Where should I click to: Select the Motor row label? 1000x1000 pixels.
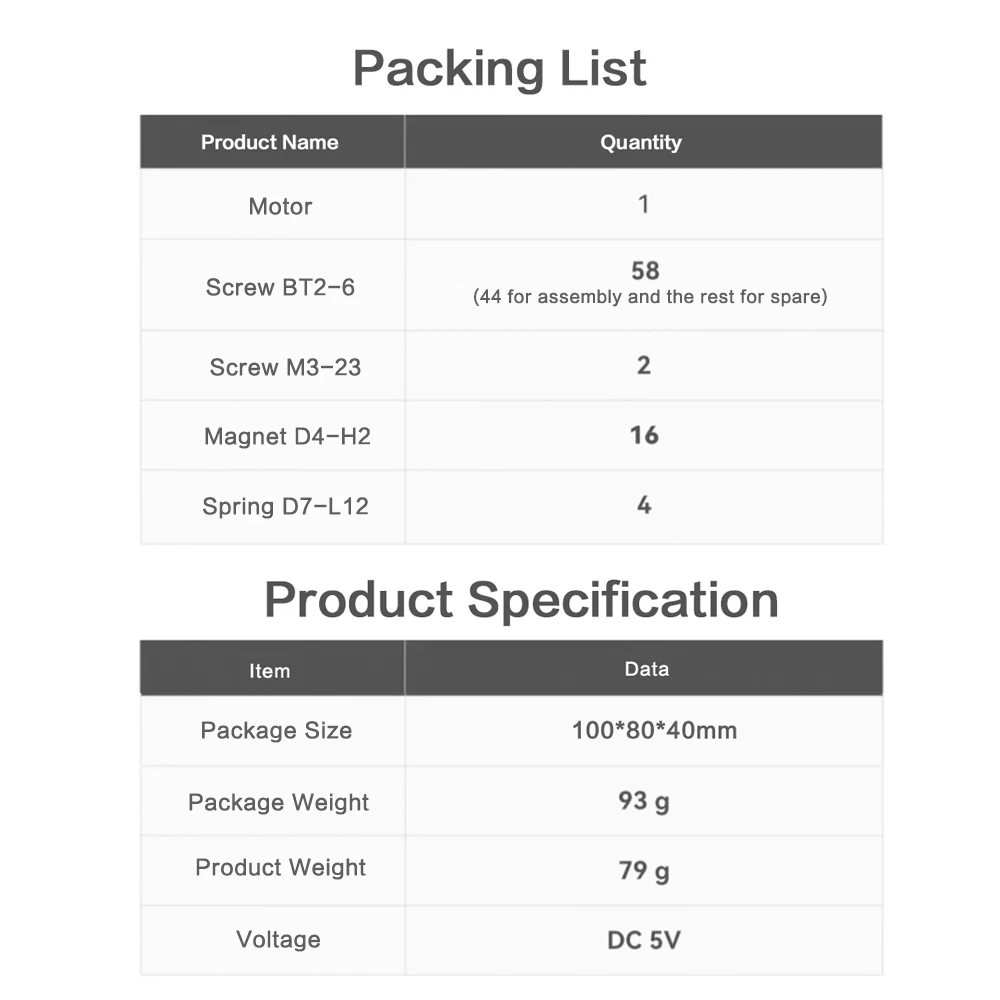(x=280, y=206)
